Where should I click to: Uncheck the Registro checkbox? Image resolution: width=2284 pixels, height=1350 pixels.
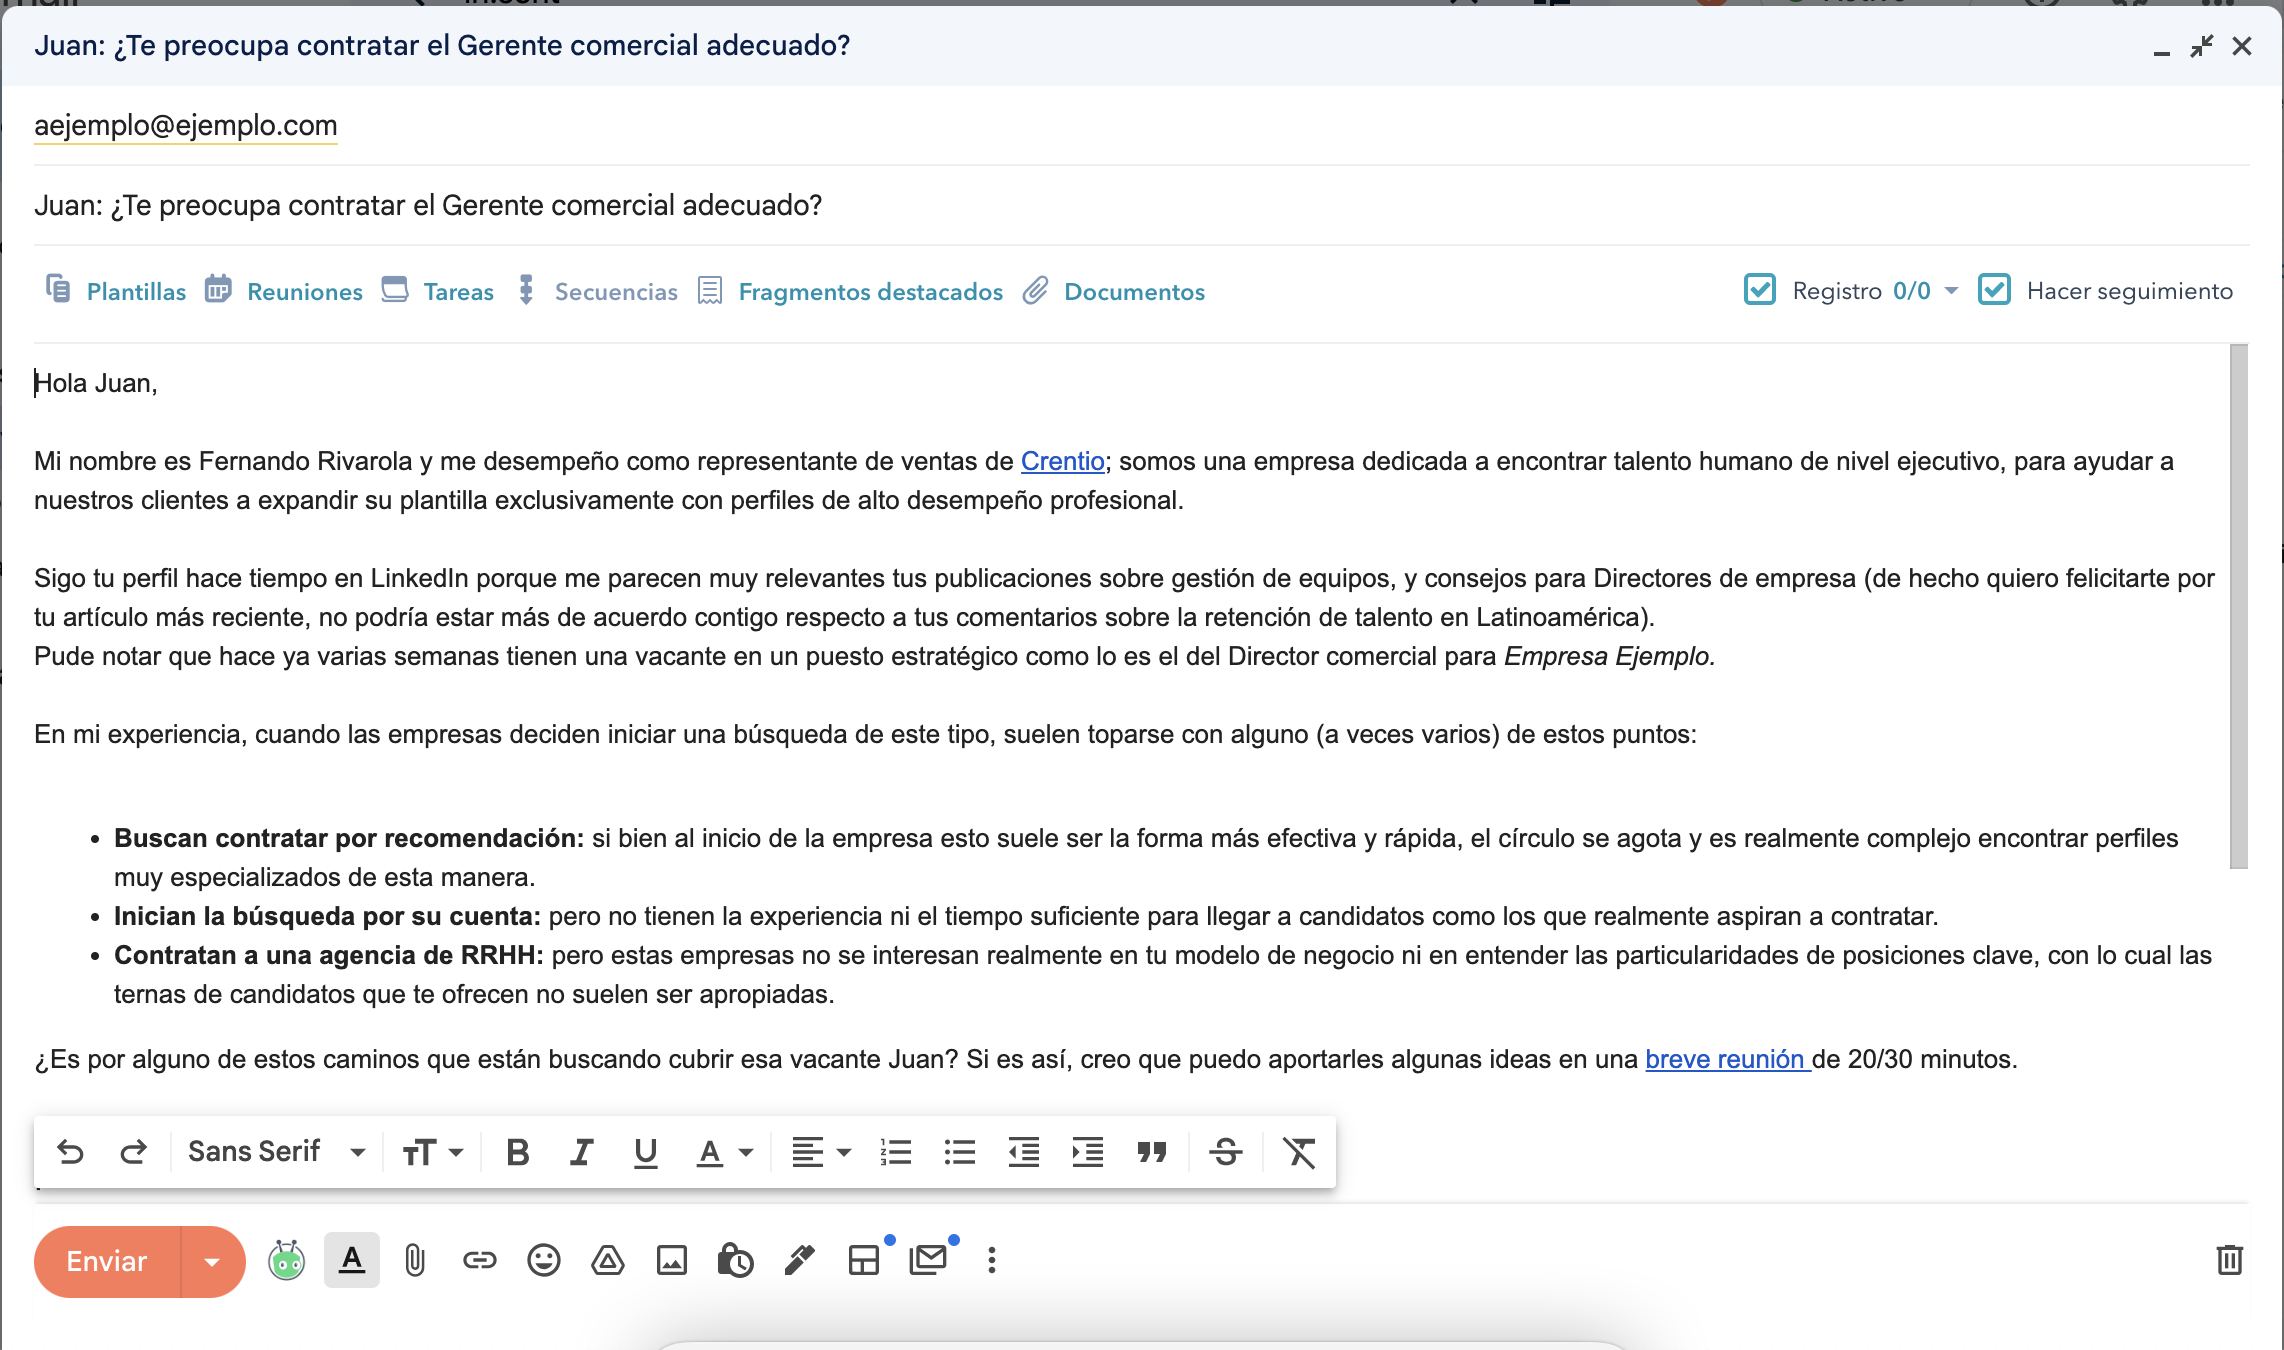[x=1761, y=289]
